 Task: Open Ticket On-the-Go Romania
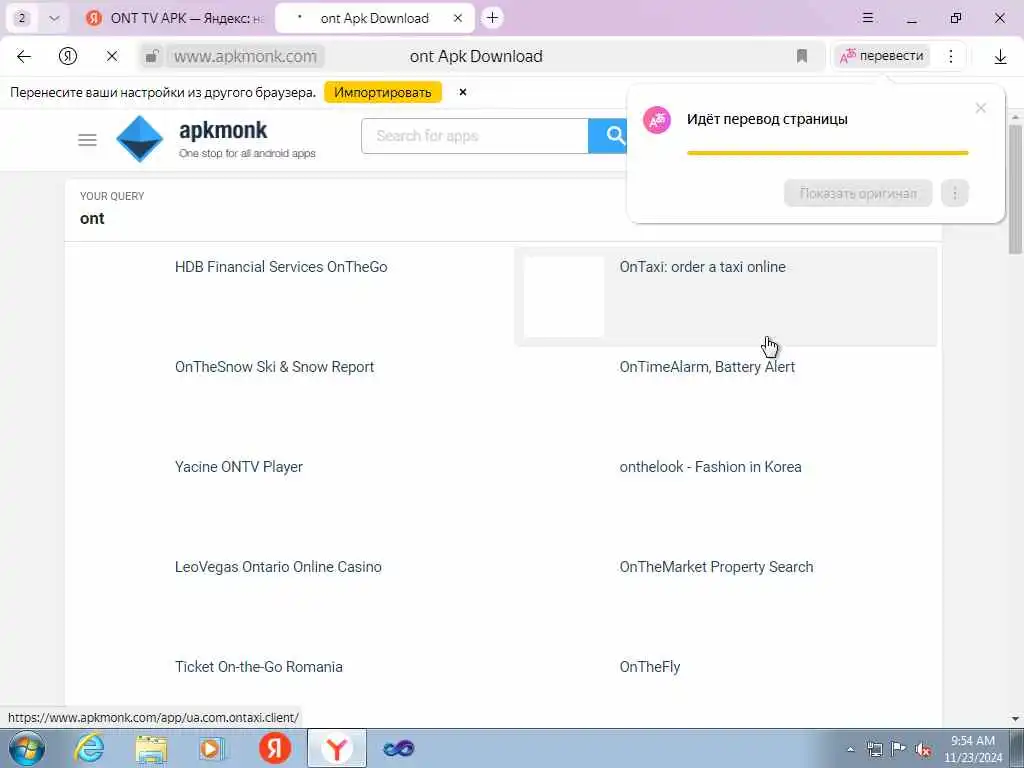(259, 666)
